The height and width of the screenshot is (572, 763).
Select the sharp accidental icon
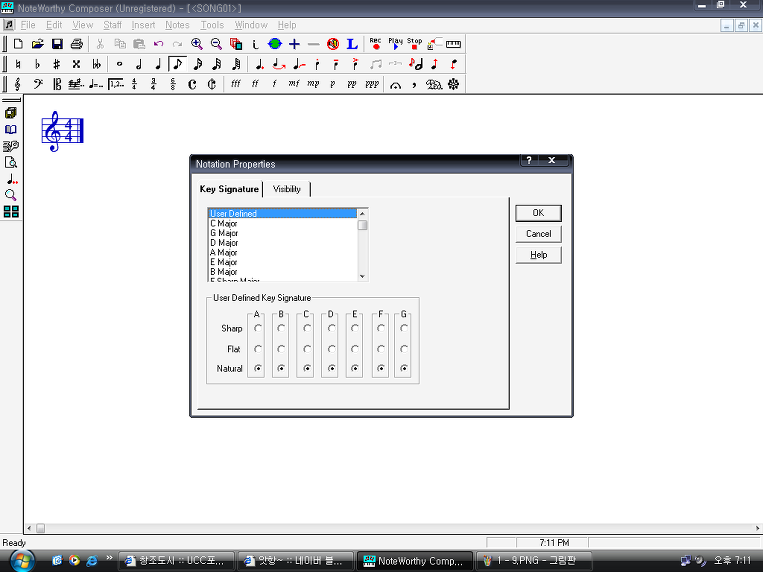tap(56, 64)
